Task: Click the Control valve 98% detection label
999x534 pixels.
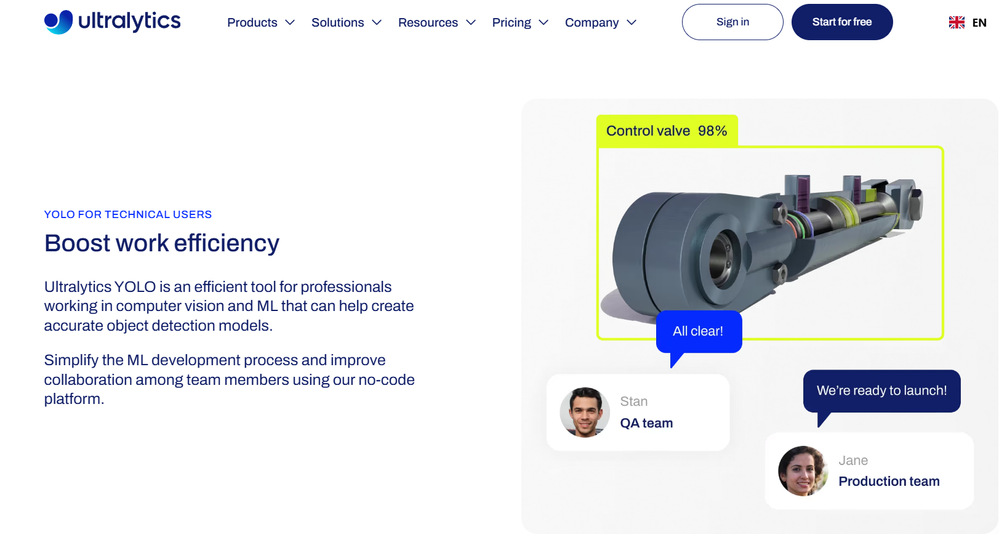Action: tap(666, 131)
